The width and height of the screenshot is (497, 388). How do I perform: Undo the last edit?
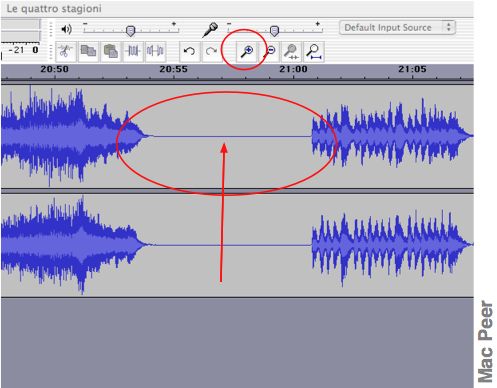point(189,51)
